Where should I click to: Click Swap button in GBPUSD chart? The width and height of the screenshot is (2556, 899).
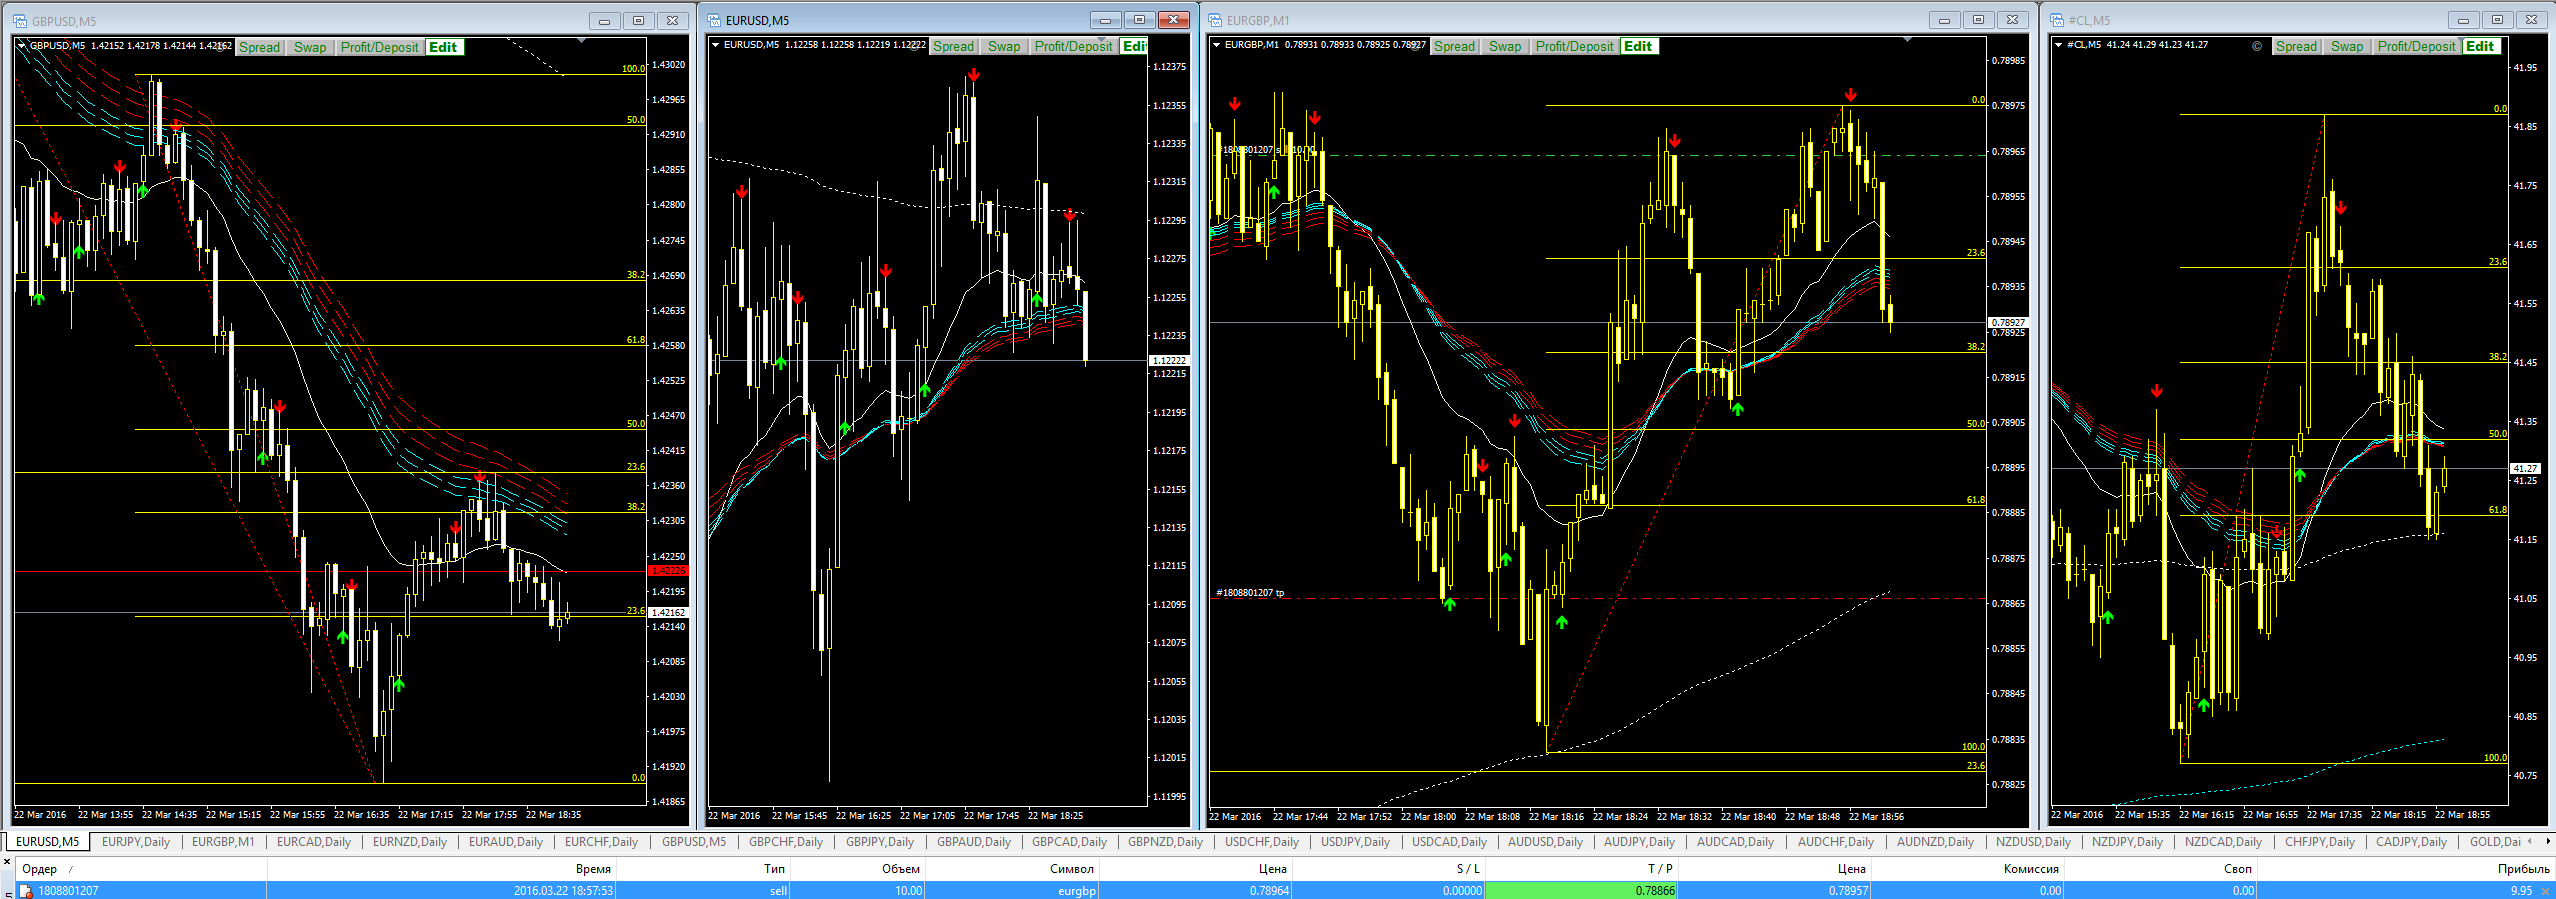tap(310, 47)
